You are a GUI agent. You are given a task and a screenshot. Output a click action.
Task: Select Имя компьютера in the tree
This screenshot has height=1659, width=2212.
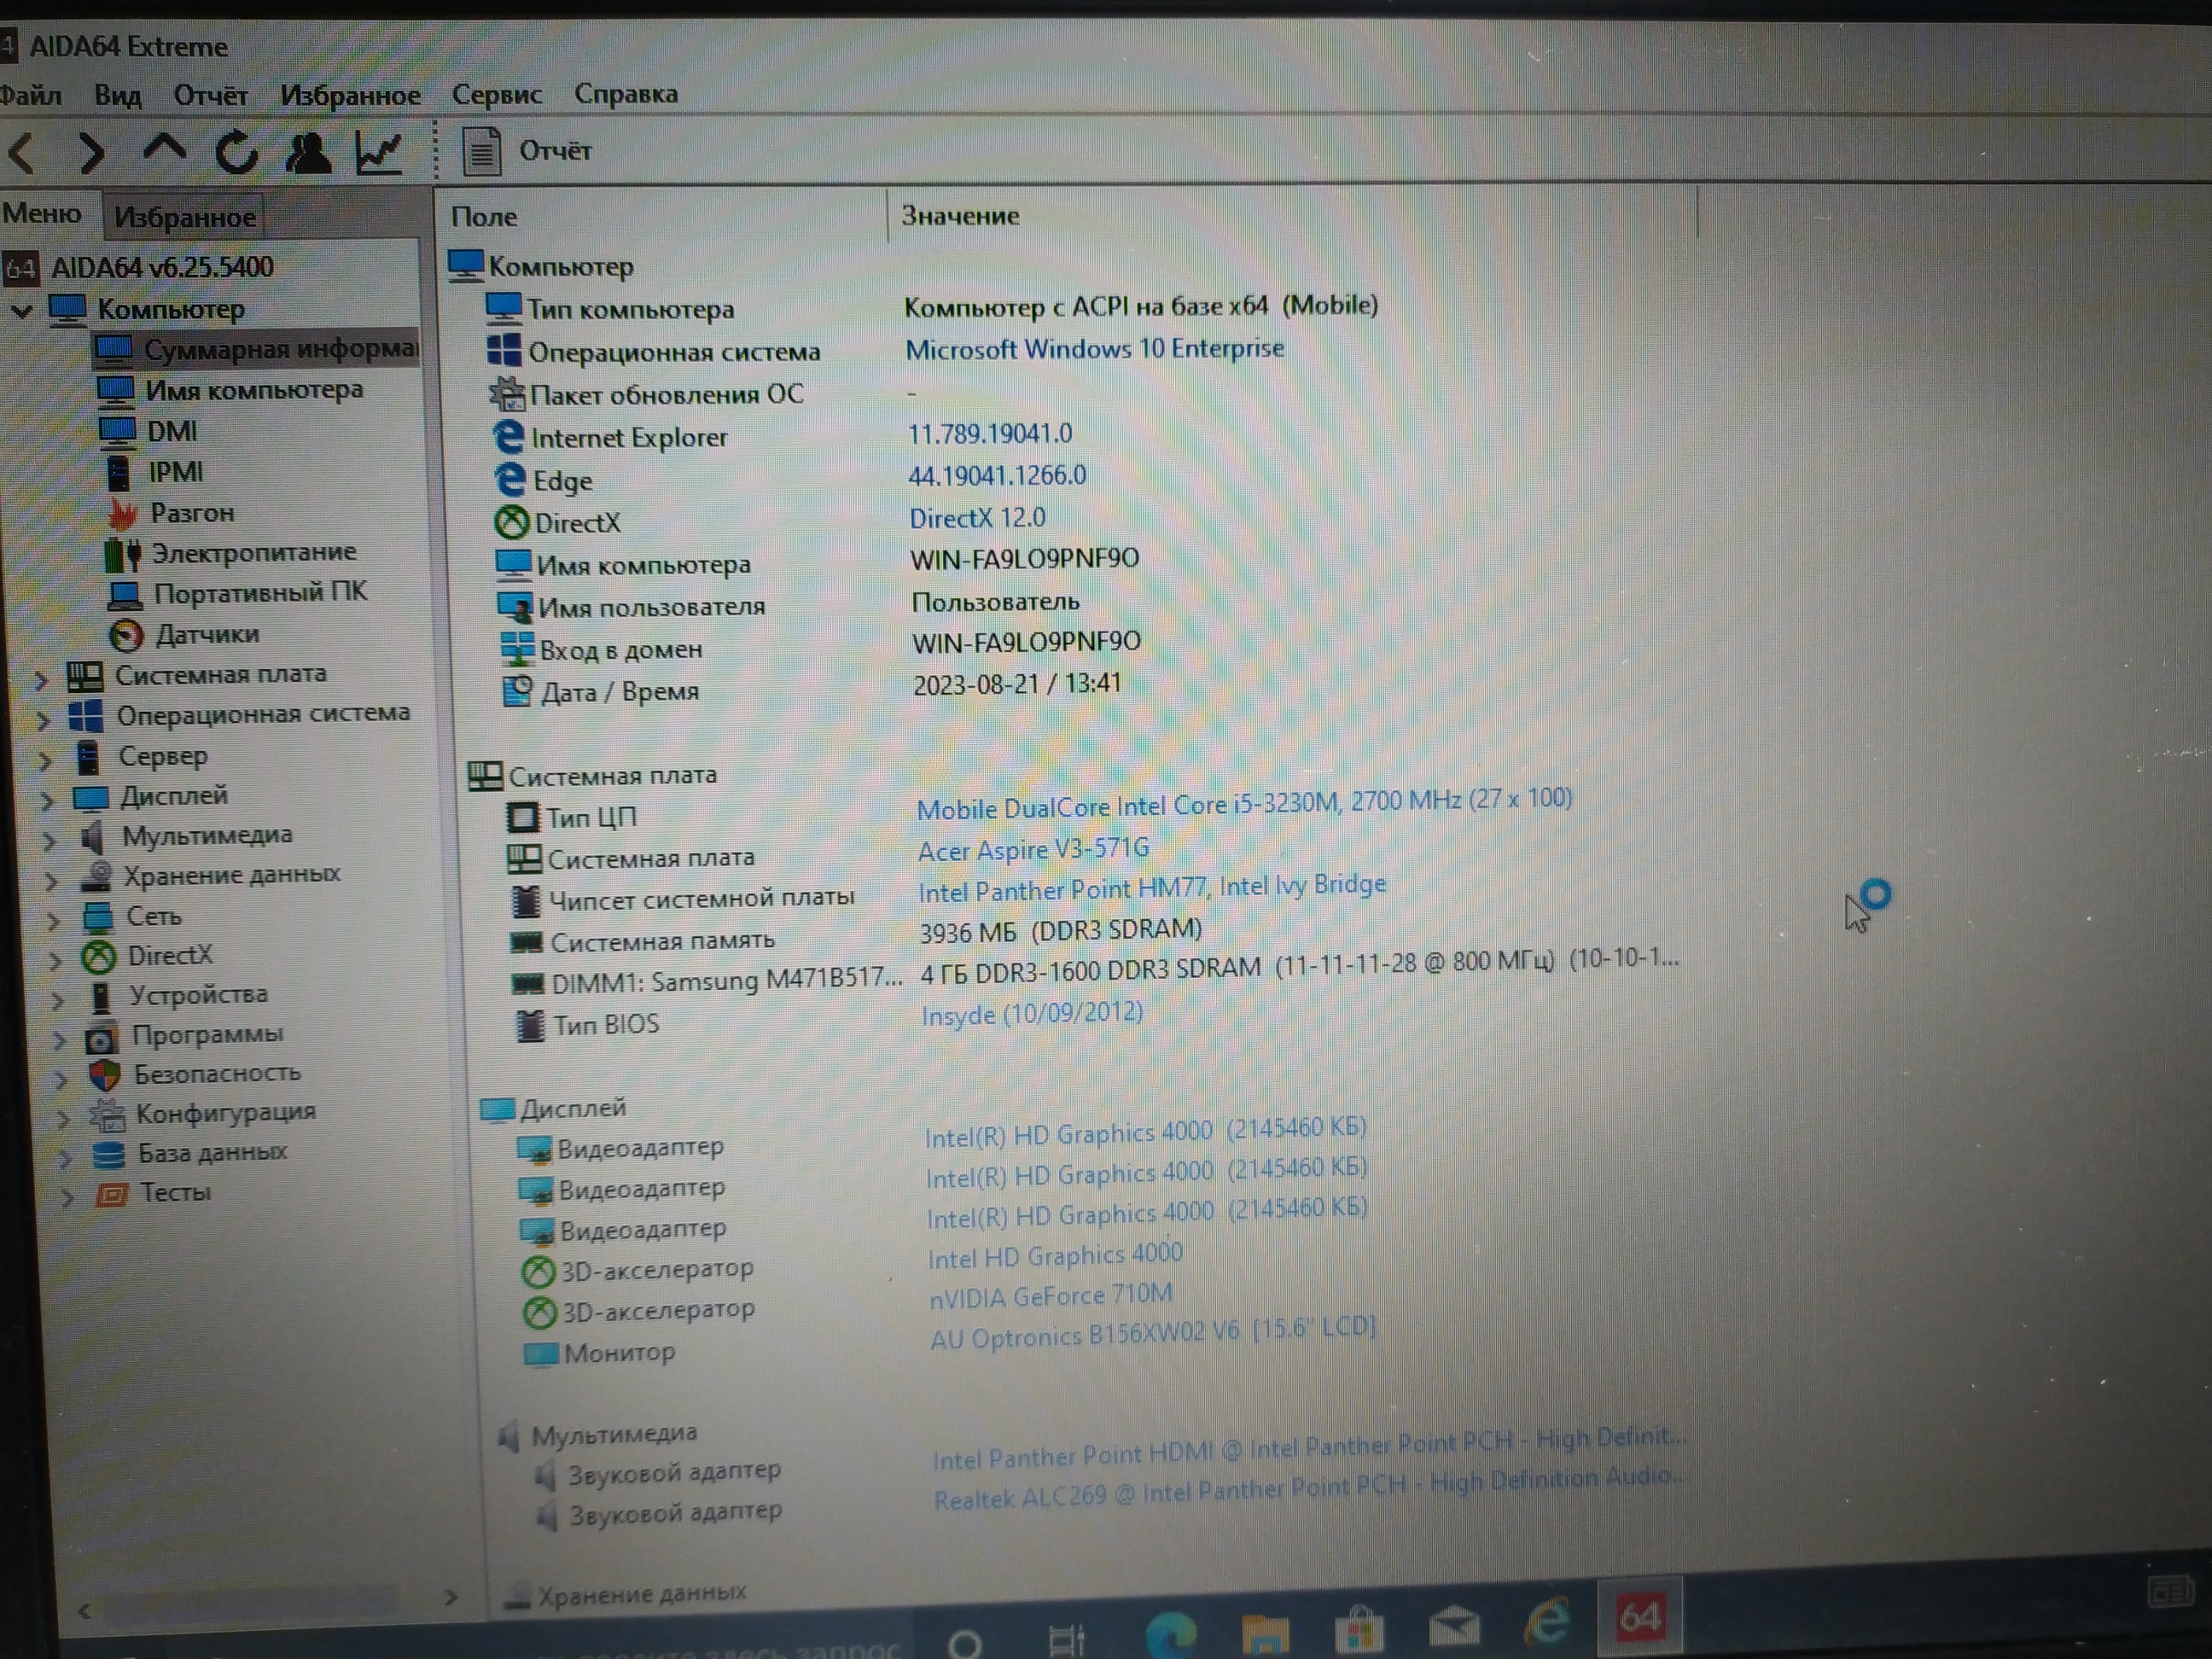[230, 390]
